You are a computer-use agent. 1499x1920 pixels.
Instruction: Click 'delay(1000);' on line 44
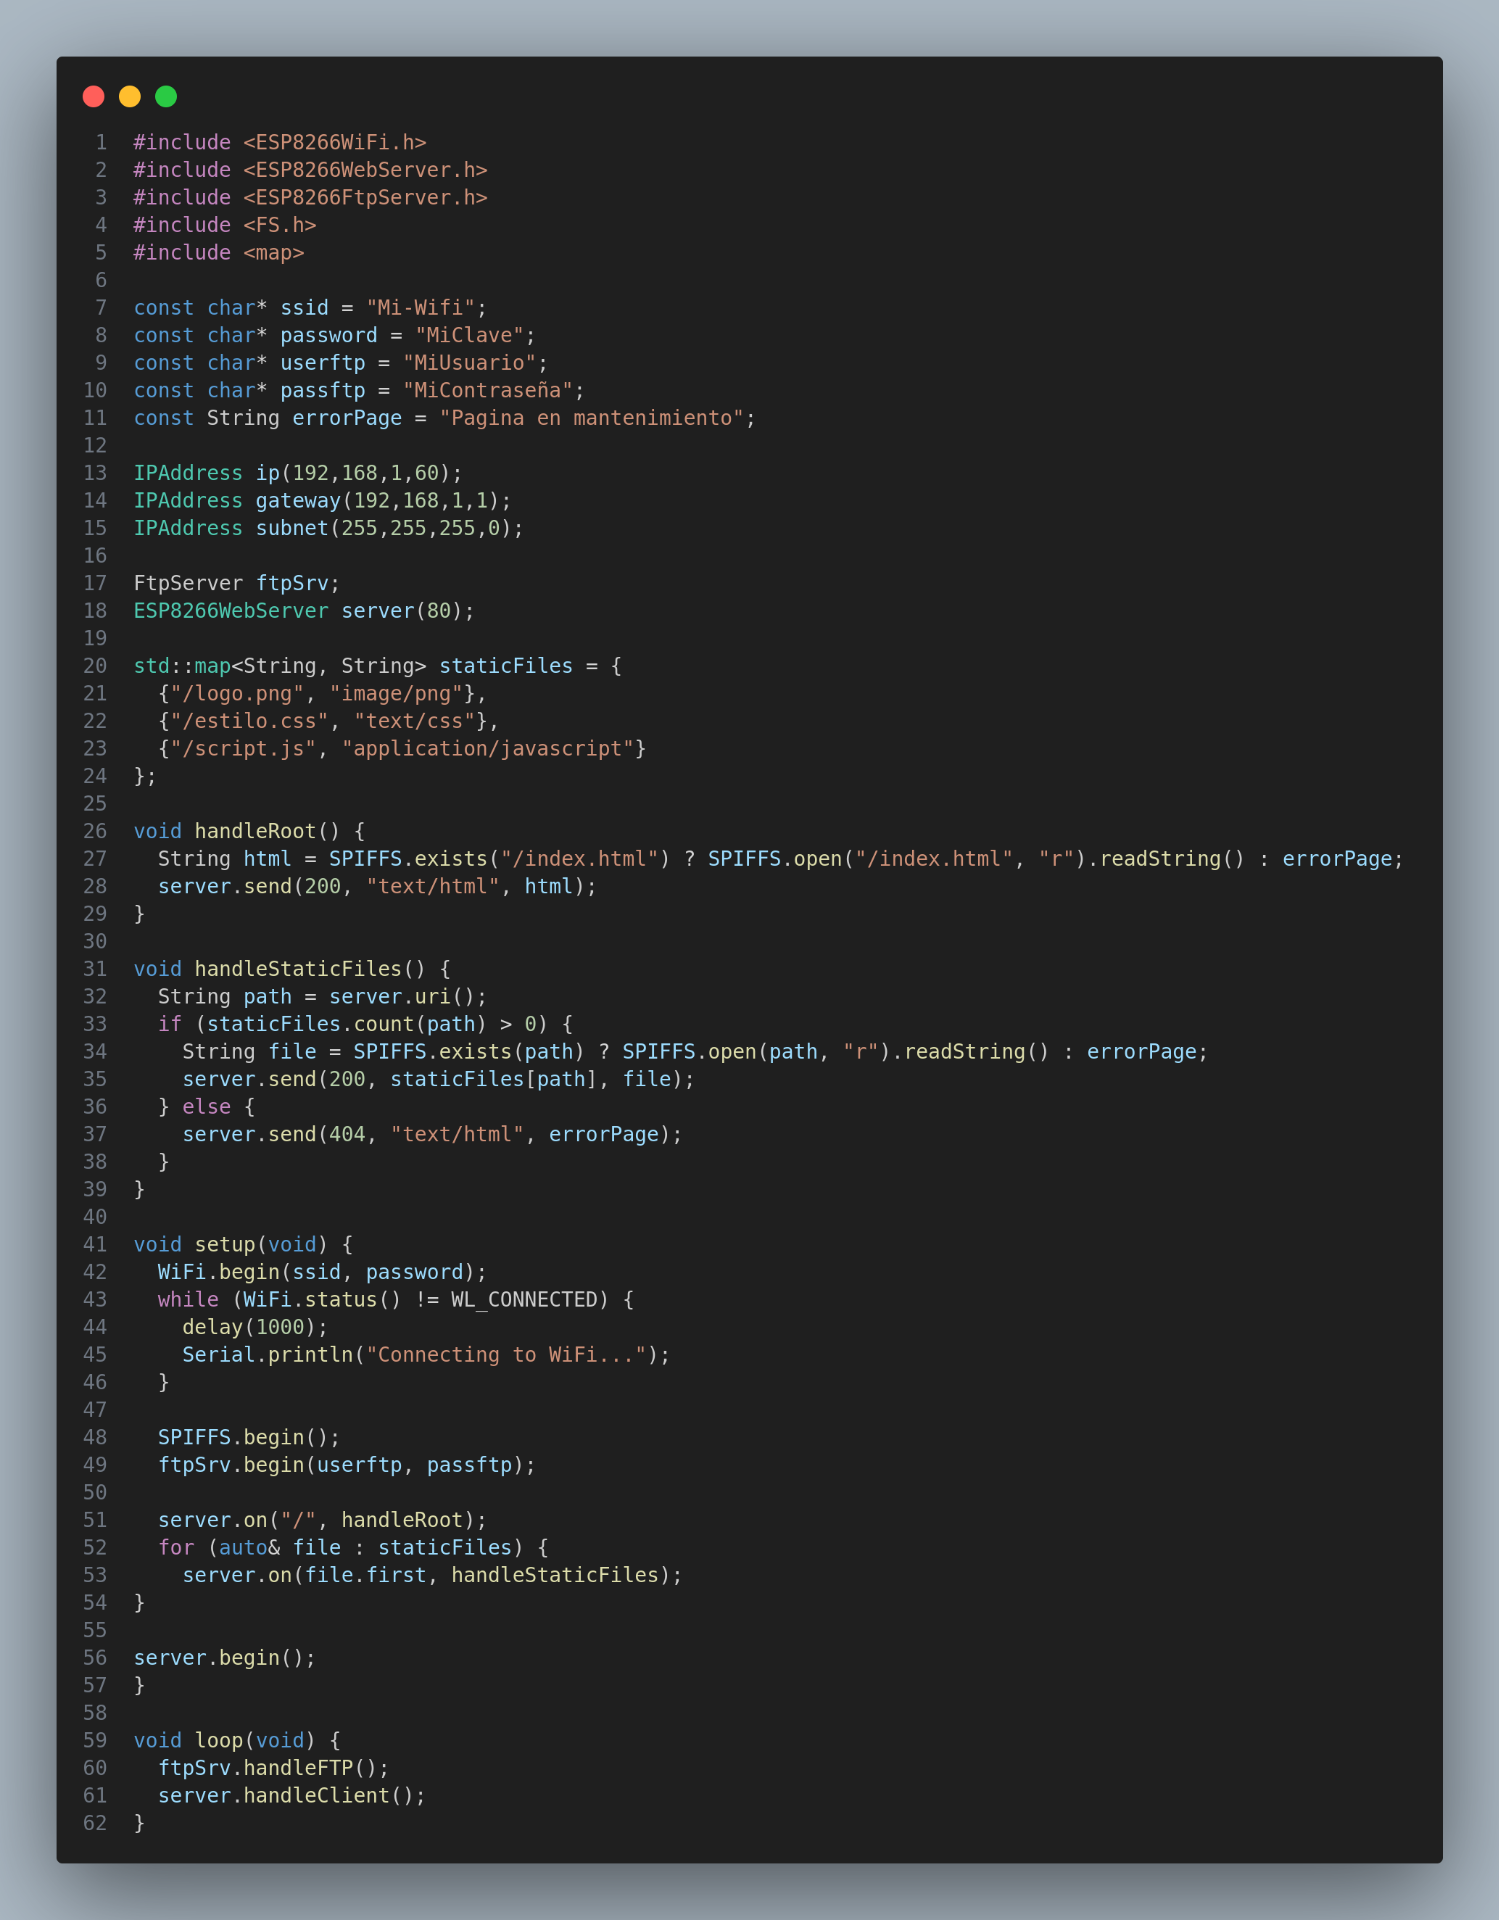point(256,1326)
